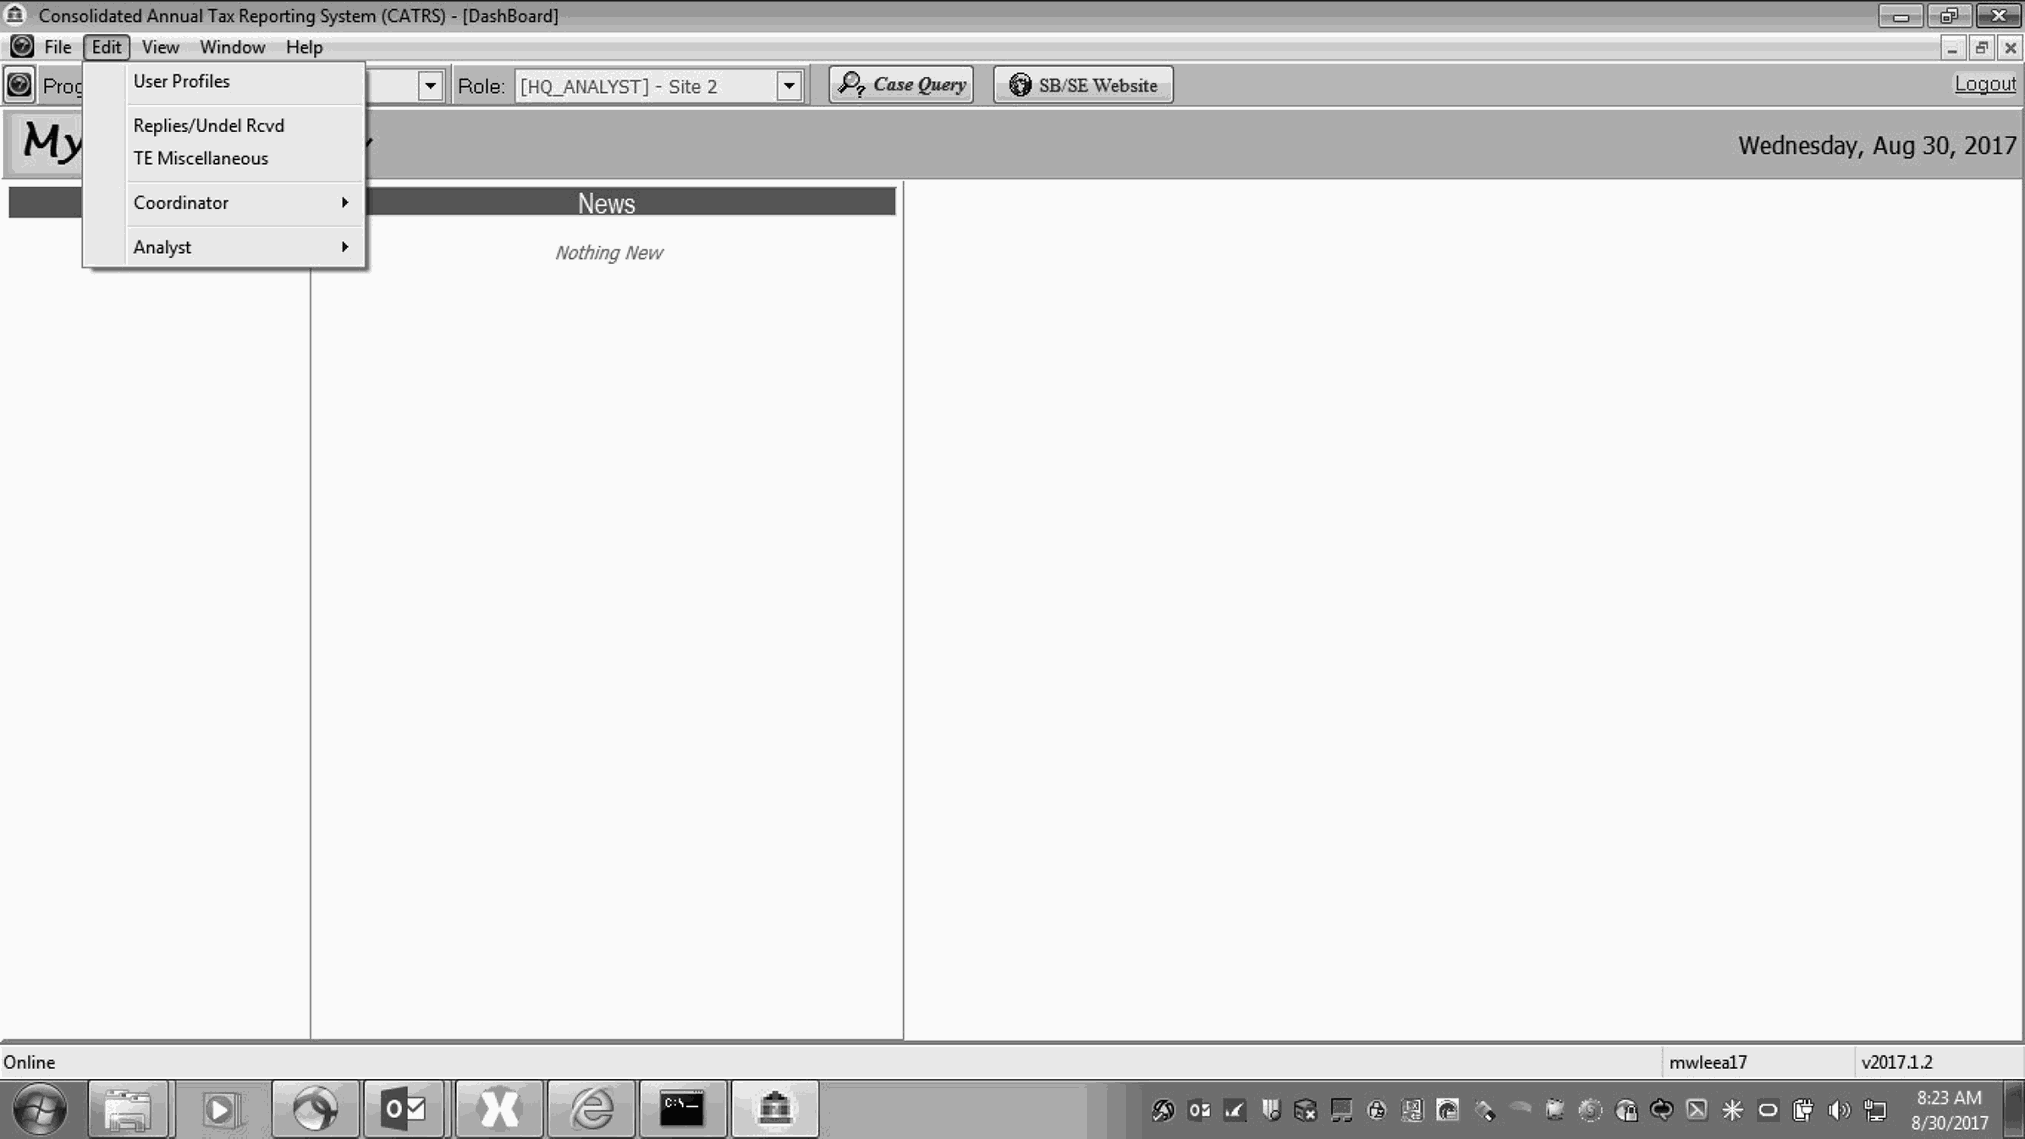The height and width of the screenshot is (1139, 2025).
Task: Click the Logout link
Action: [x=1984, y=84]
